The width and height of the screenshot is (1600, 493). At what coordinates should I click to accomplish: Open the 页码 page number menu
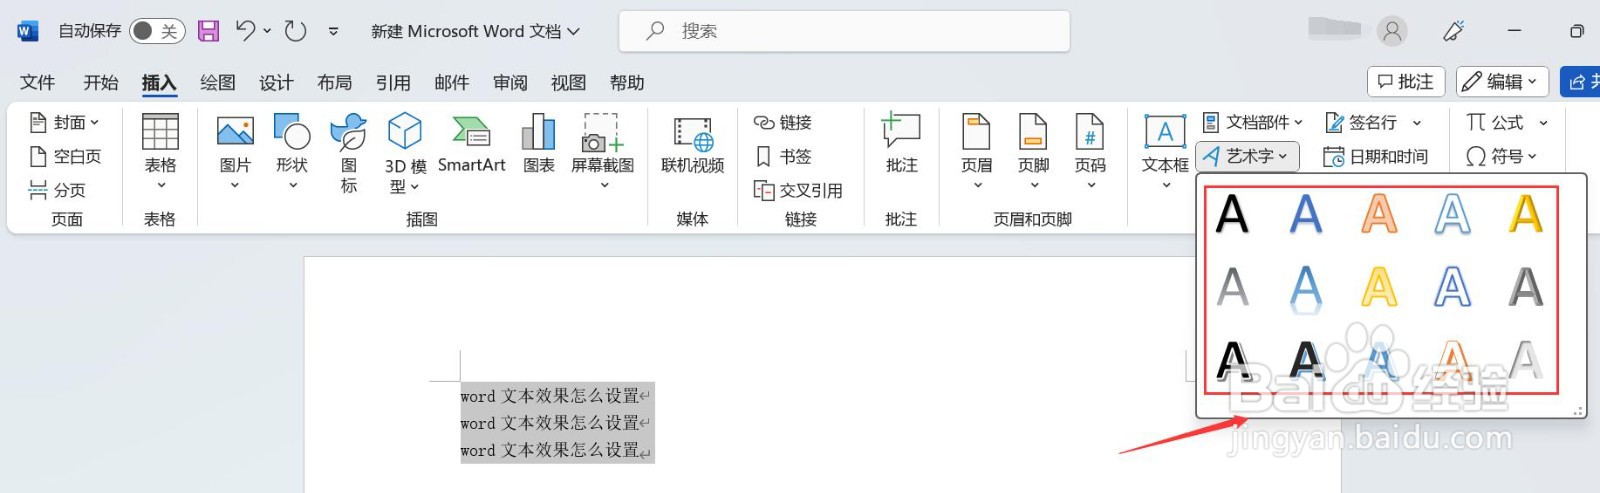point(1090,152)
